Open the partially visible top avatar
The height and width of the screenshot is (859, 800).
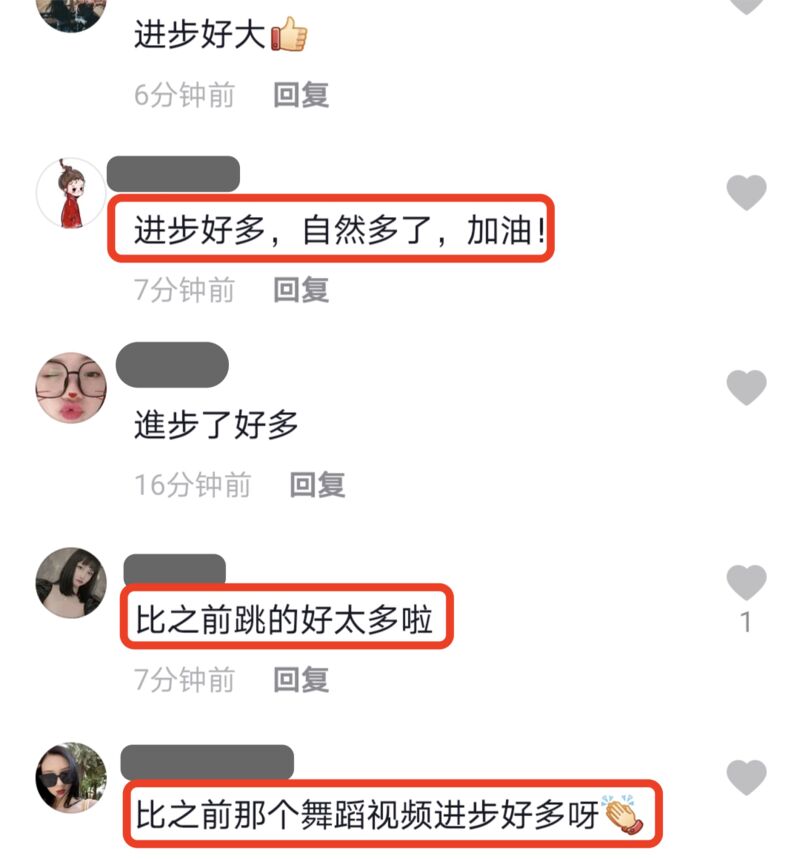point(71,15)
